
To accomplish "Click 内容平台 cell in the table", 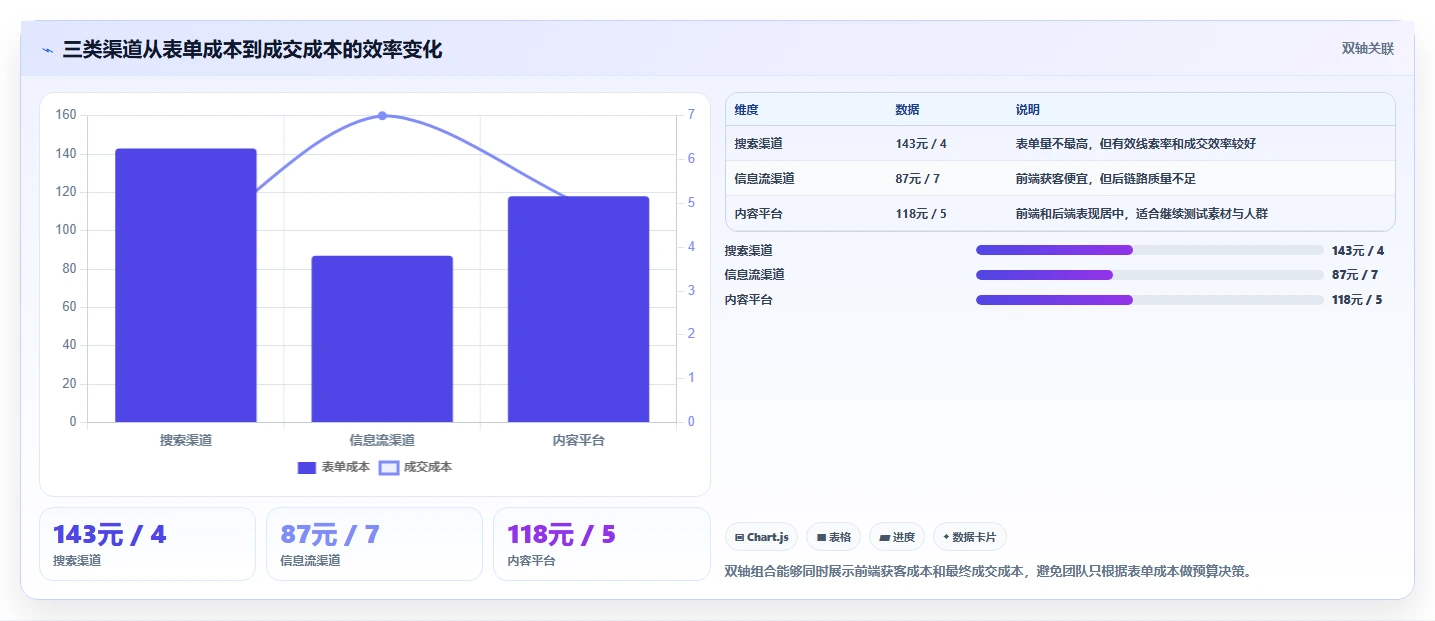I will coord(758,214).
